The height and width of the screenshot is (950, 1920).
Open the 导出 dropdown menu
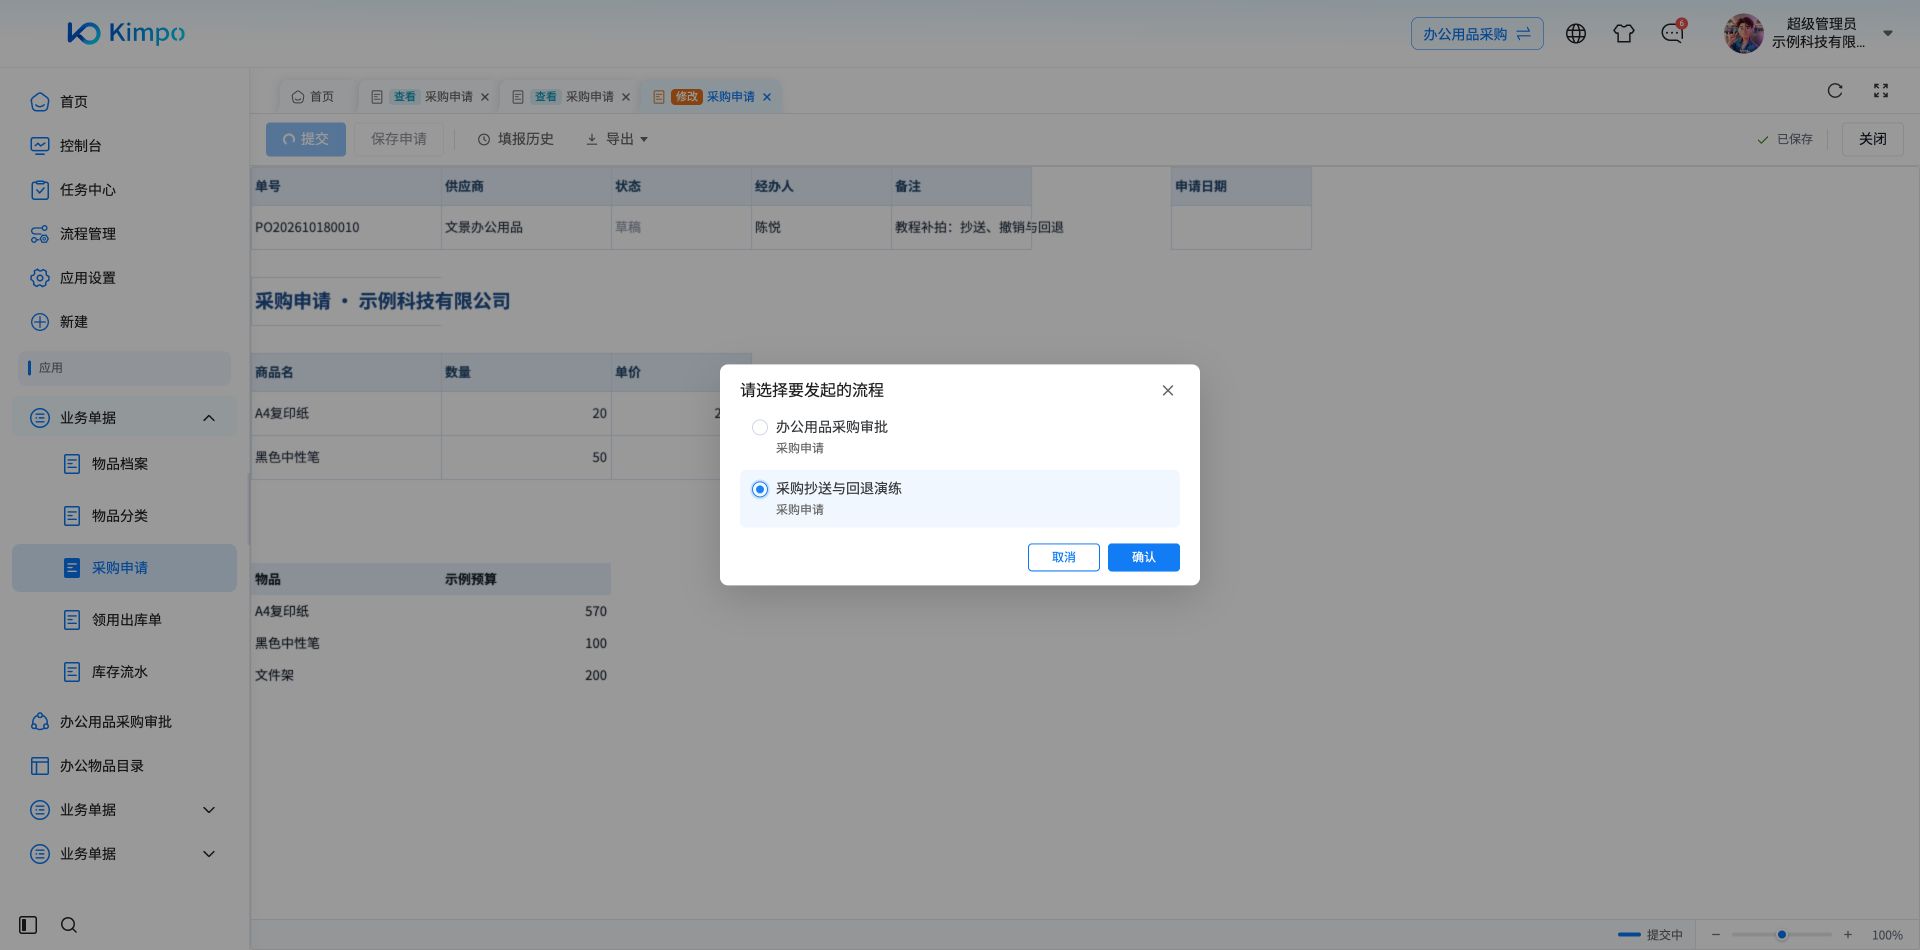pyautogui.click(x=617, y=139)
